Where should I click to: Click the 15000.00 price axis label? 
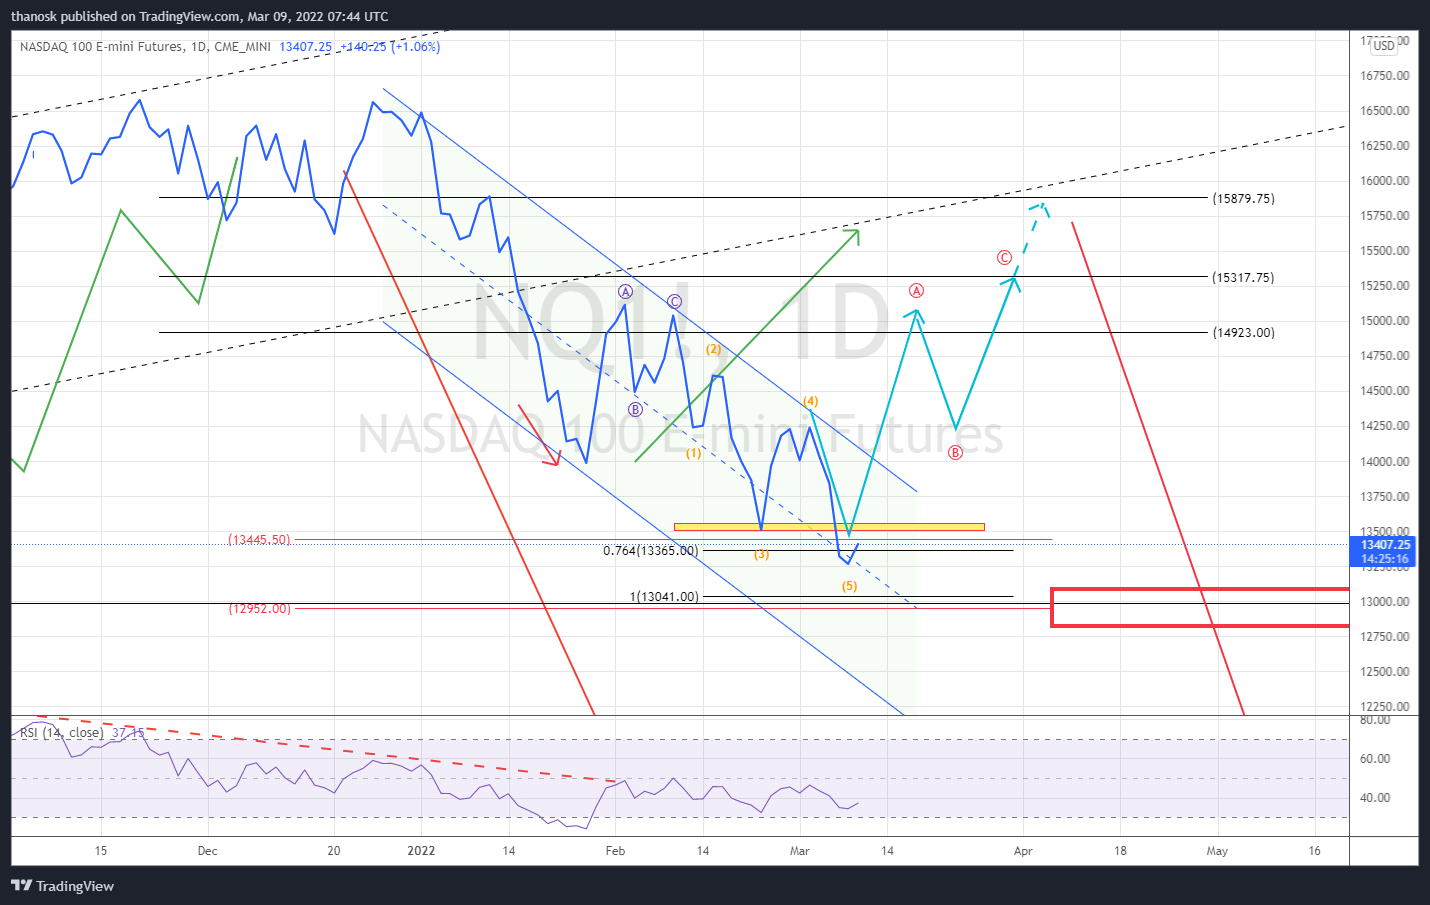tap(1384, 321)
